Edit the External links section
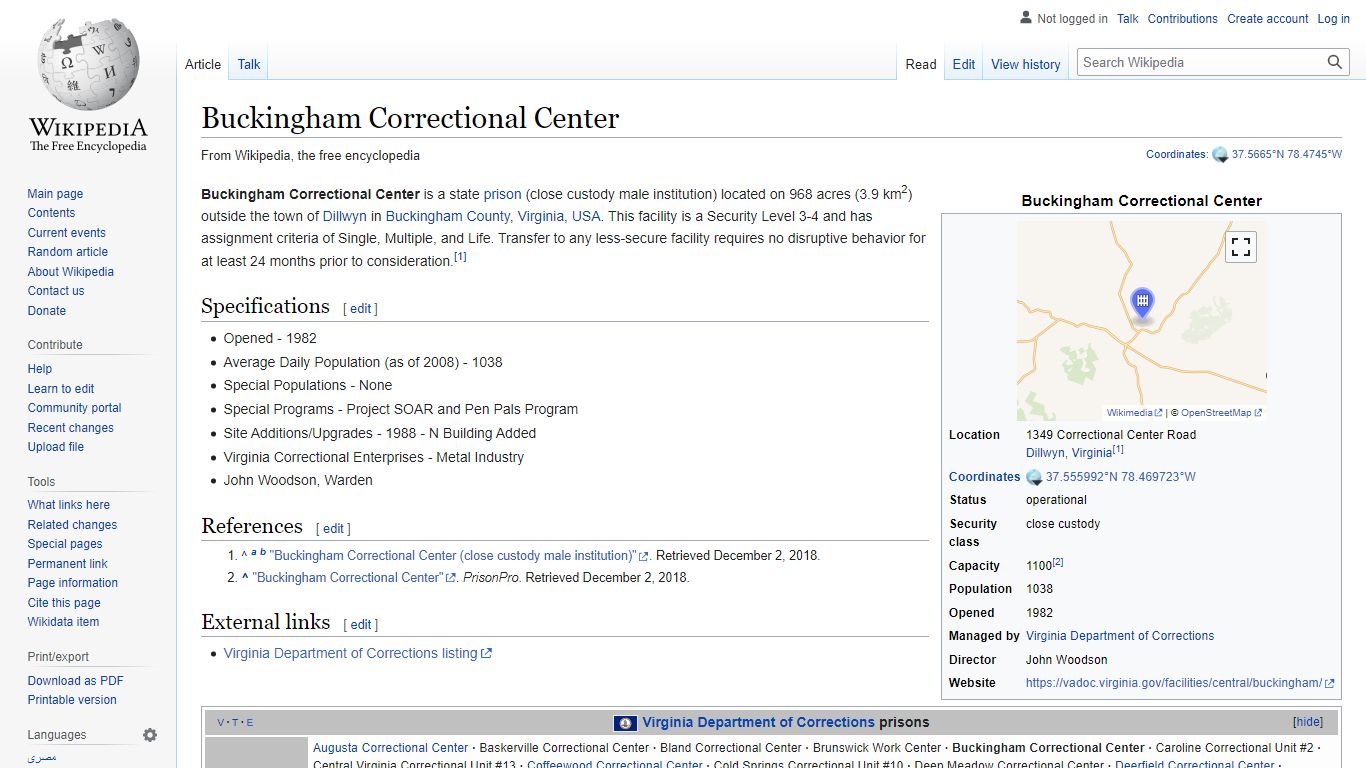The image size is (1366, 768). (361, 625)
